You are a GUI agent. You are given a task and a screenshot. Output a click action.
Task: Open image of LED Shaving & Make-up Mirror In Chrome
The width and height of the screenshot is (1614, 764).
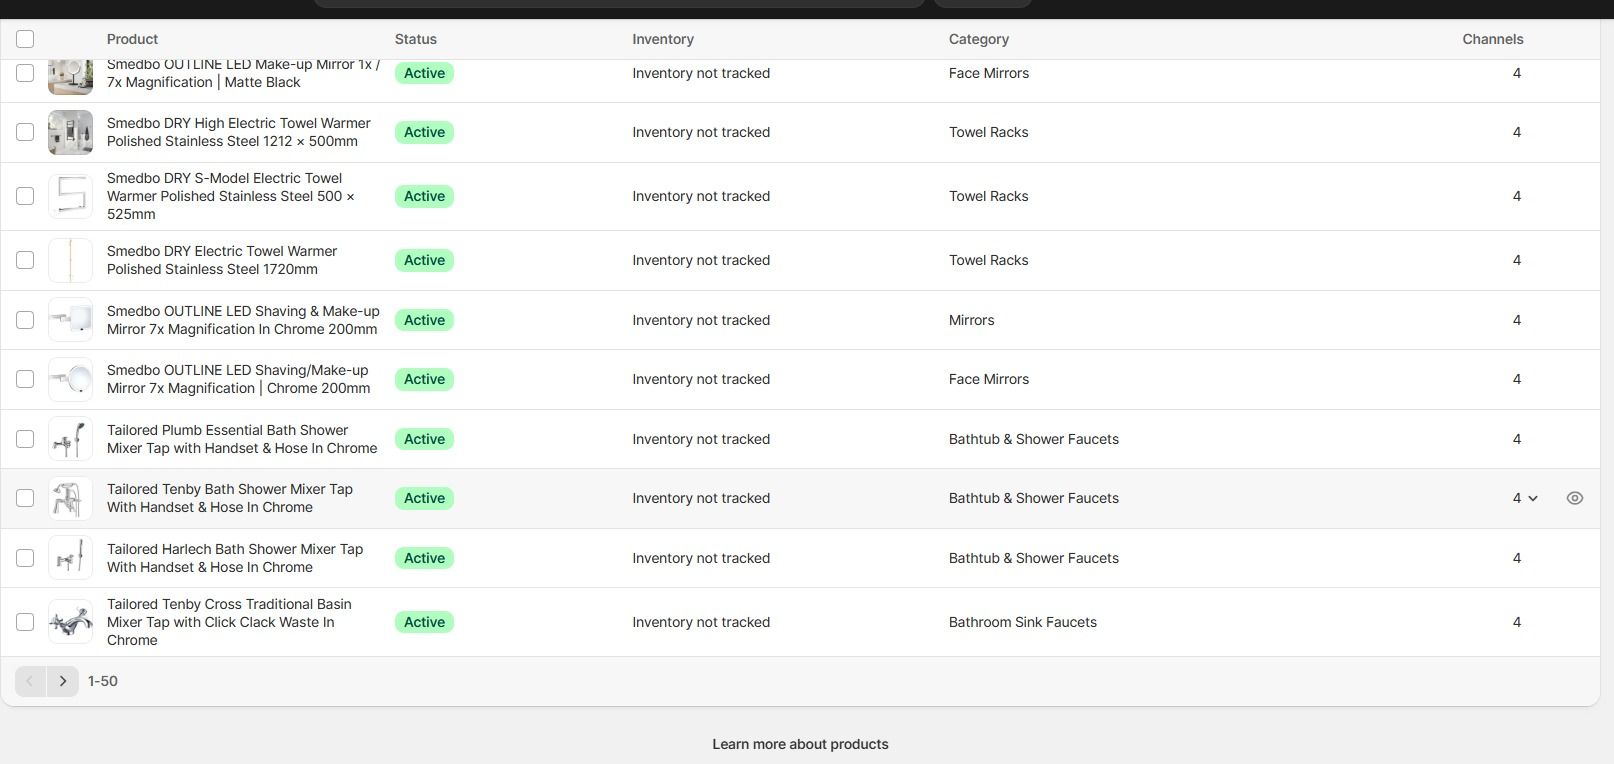coord(70,320)
